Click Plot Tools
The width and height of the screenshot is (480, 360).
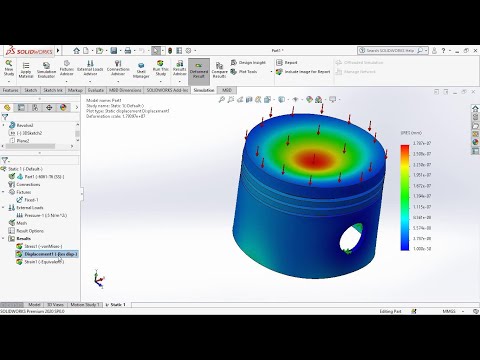click(x=244, y=71)
